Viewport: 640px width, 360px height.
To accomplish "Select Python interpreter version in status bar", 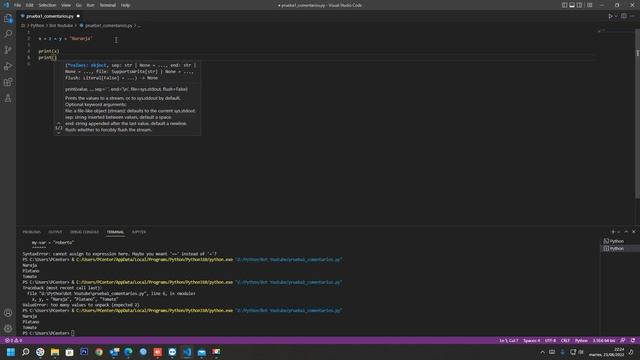I will pos(604,340).
